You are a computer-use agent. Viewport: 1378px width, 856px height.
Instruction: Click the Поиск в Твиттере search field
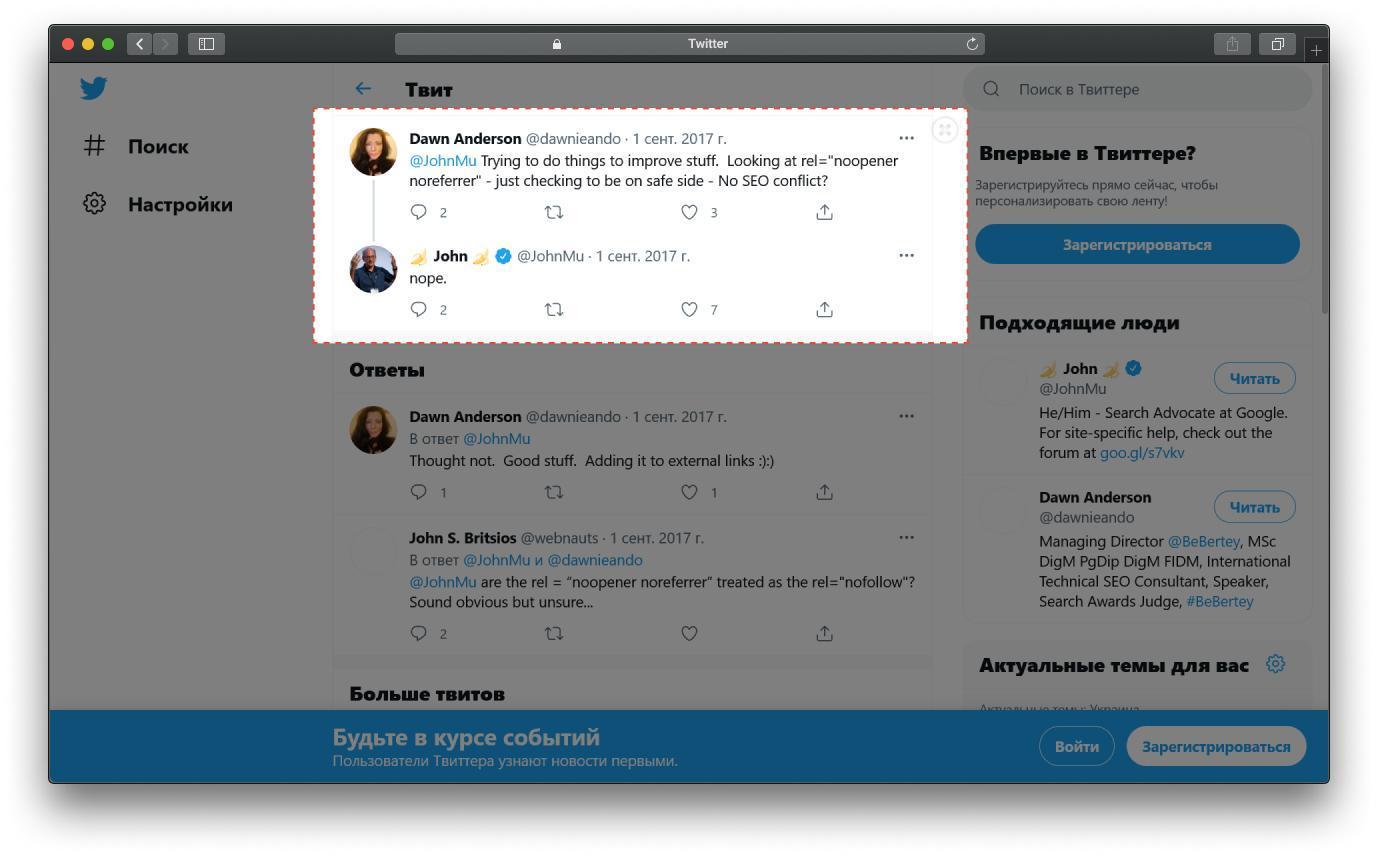pos(1137,89)
